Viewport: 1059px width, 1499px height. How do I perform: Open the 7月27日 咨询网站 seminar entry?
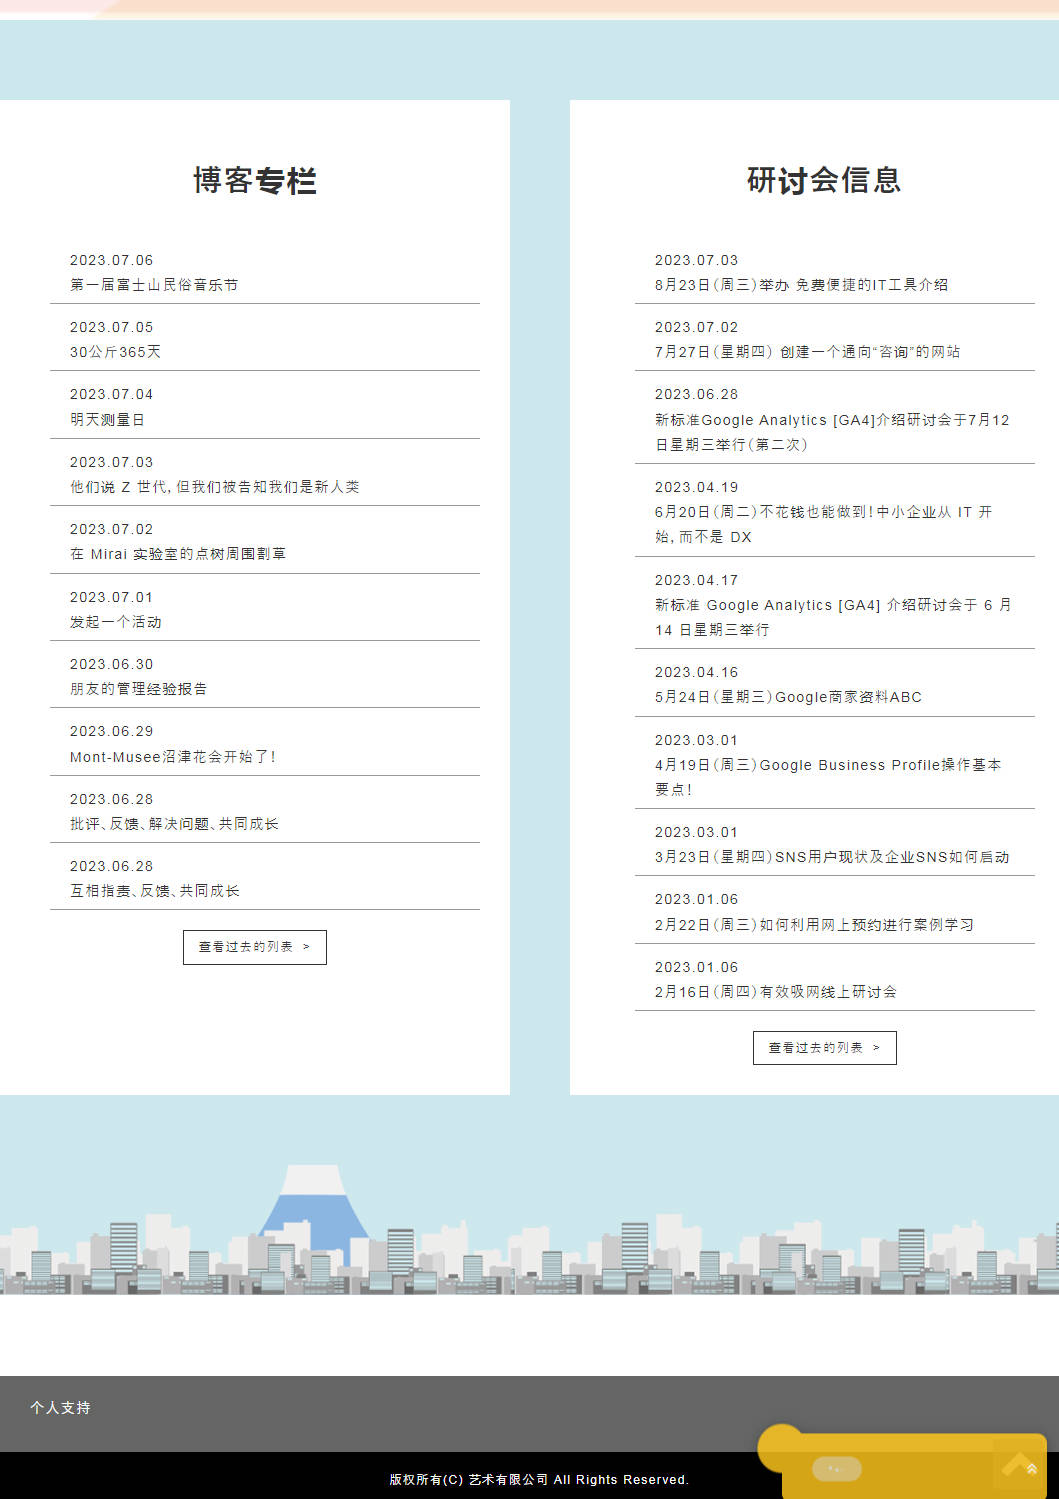coord(807,352)
